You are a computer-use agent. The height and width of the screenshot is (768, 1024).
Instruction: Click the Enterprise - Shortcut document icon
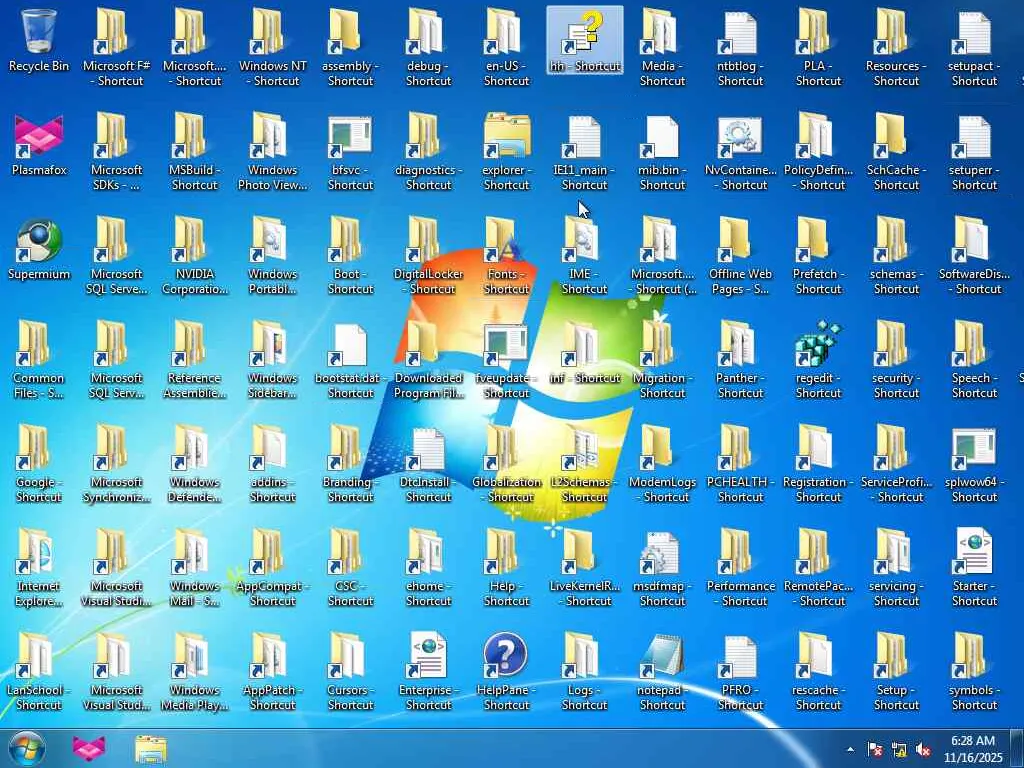[x=428, y=673]
